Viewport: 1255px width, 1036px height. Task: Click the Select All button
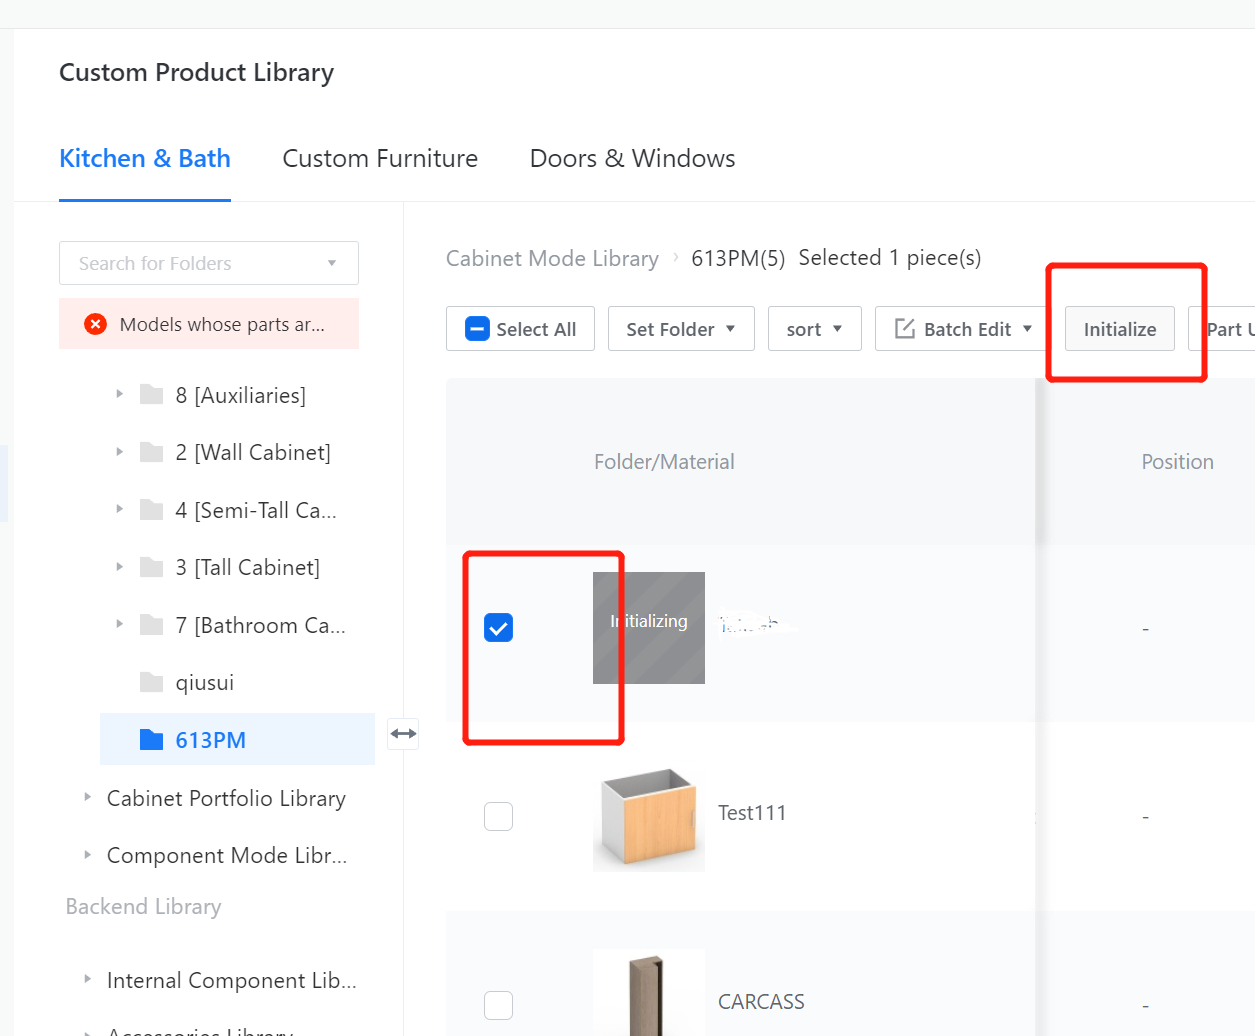pos(520,329)
